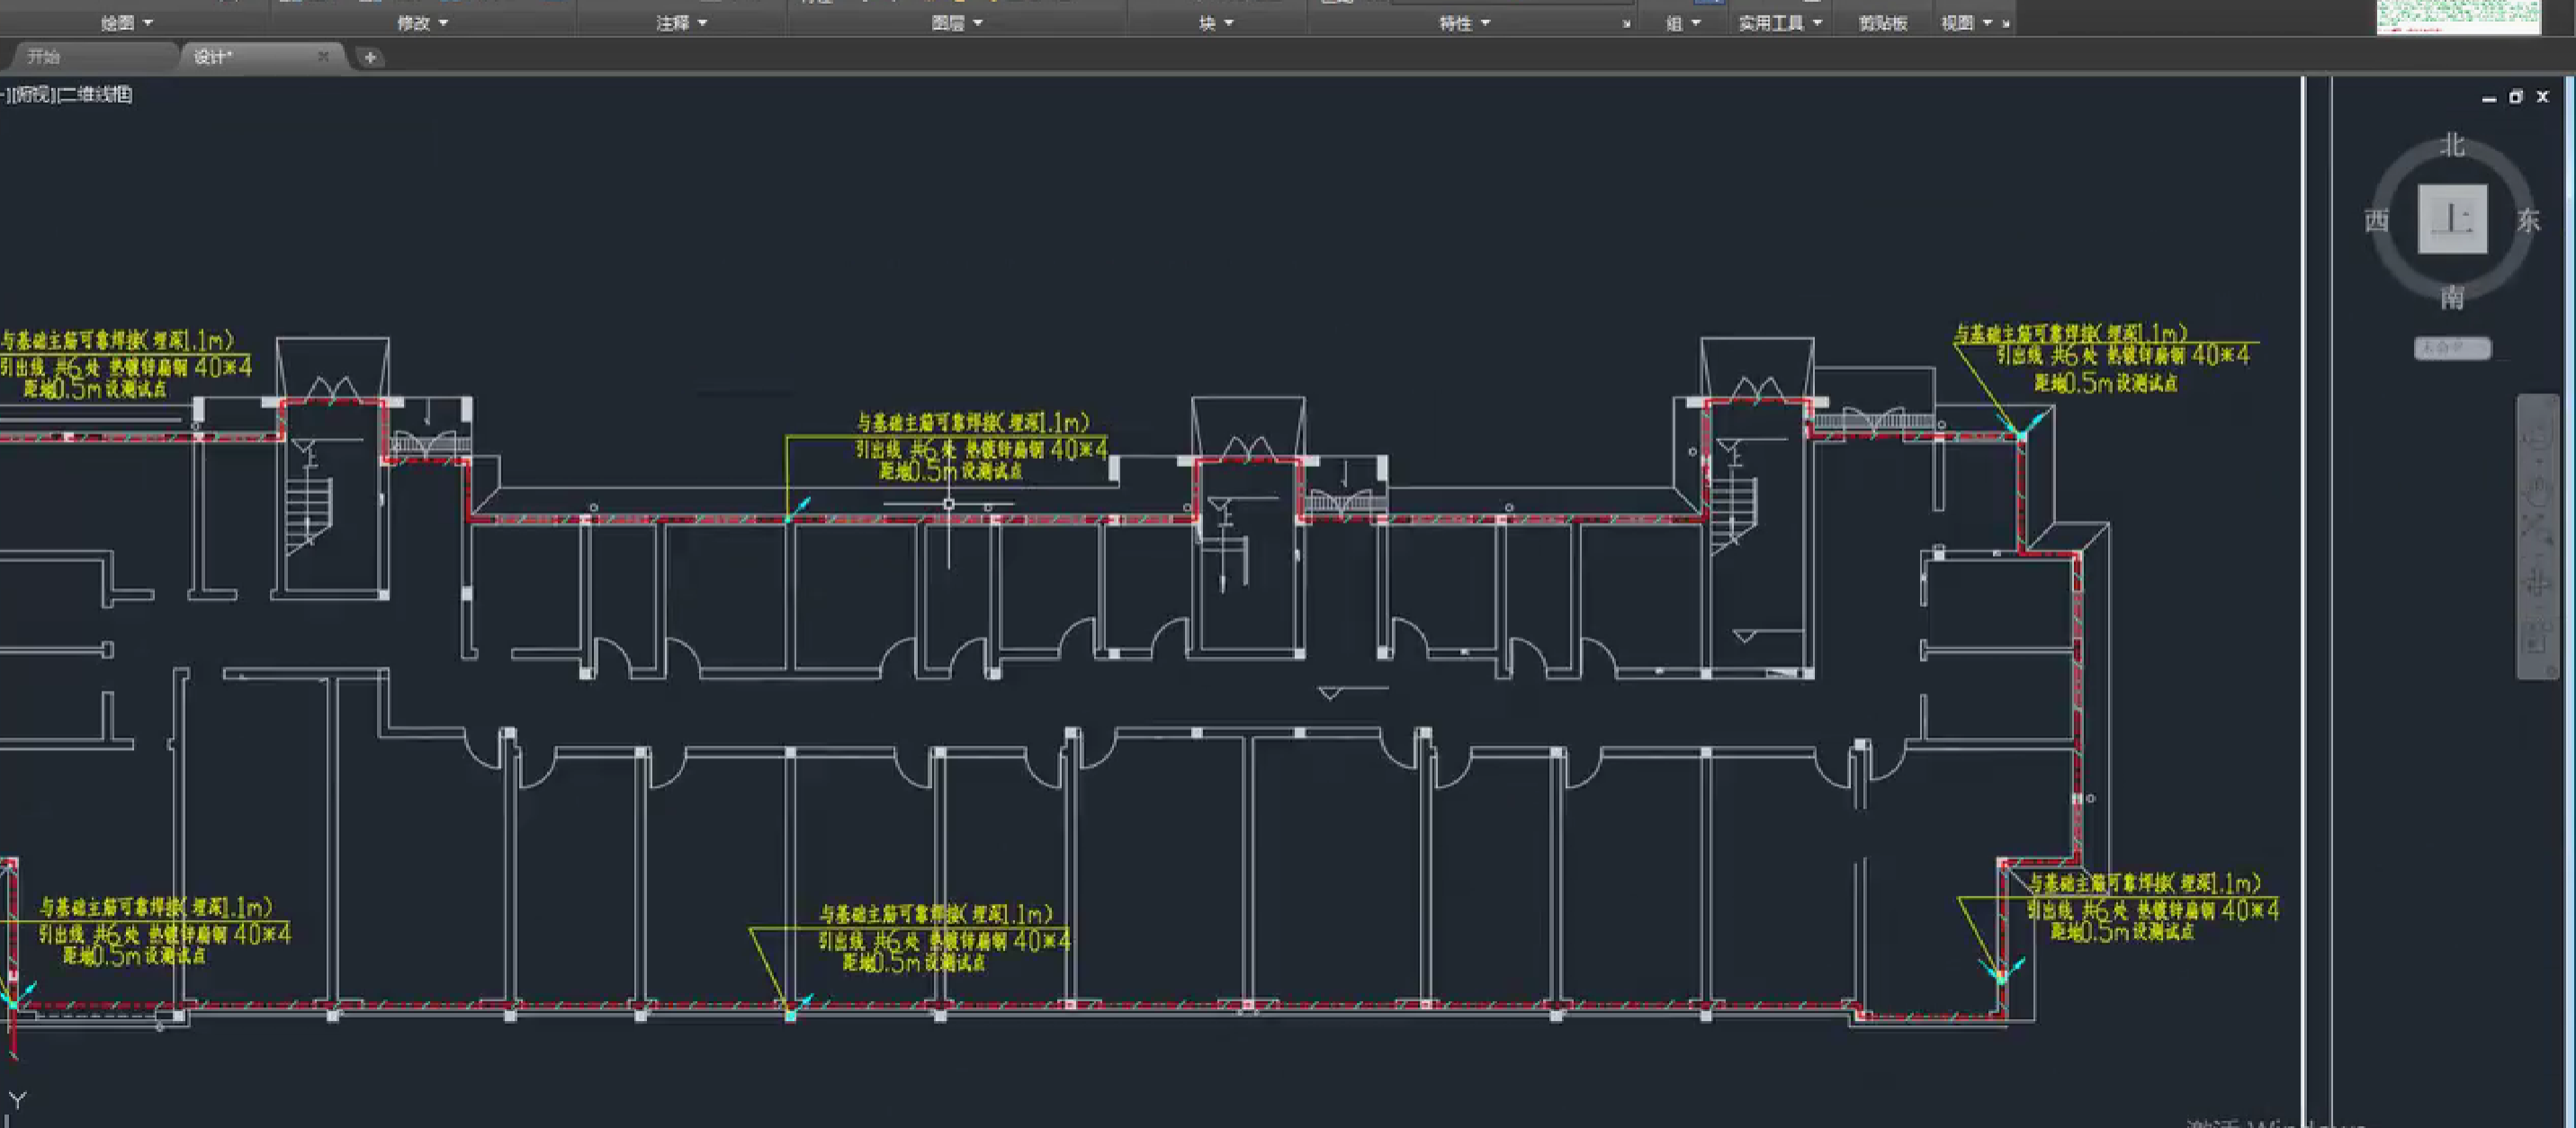Open ShowMotion from the navigation bar
2576x1128 pixels.
(x=2537, y=637)
